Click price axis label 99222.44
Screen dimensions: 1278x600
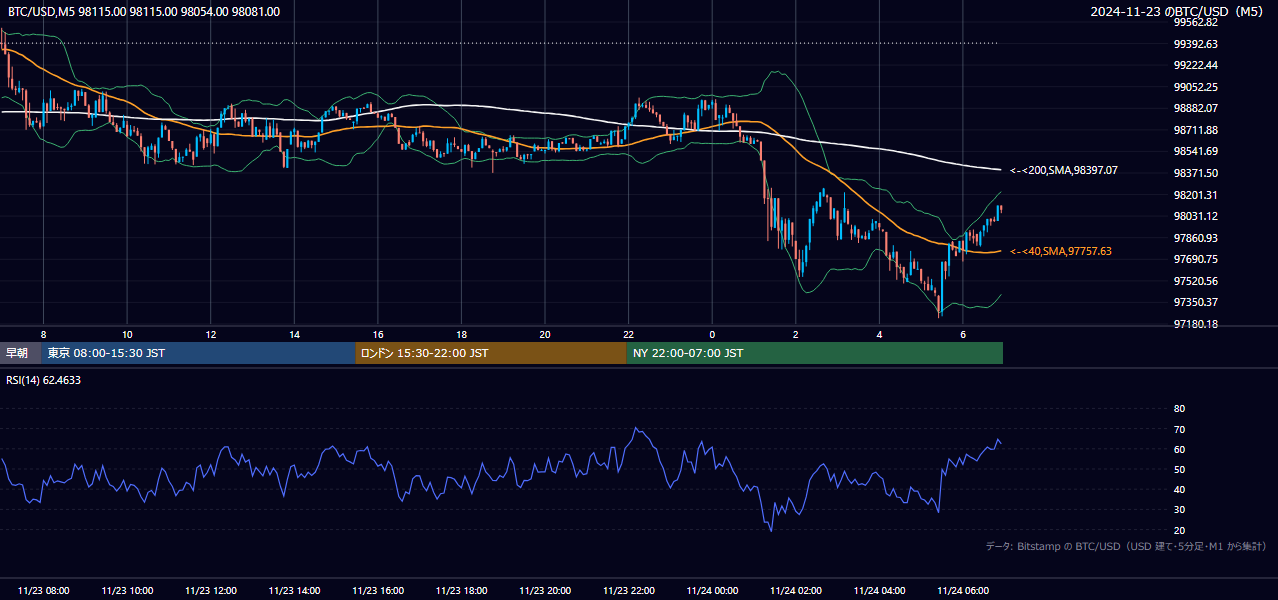pos(1196,65)
